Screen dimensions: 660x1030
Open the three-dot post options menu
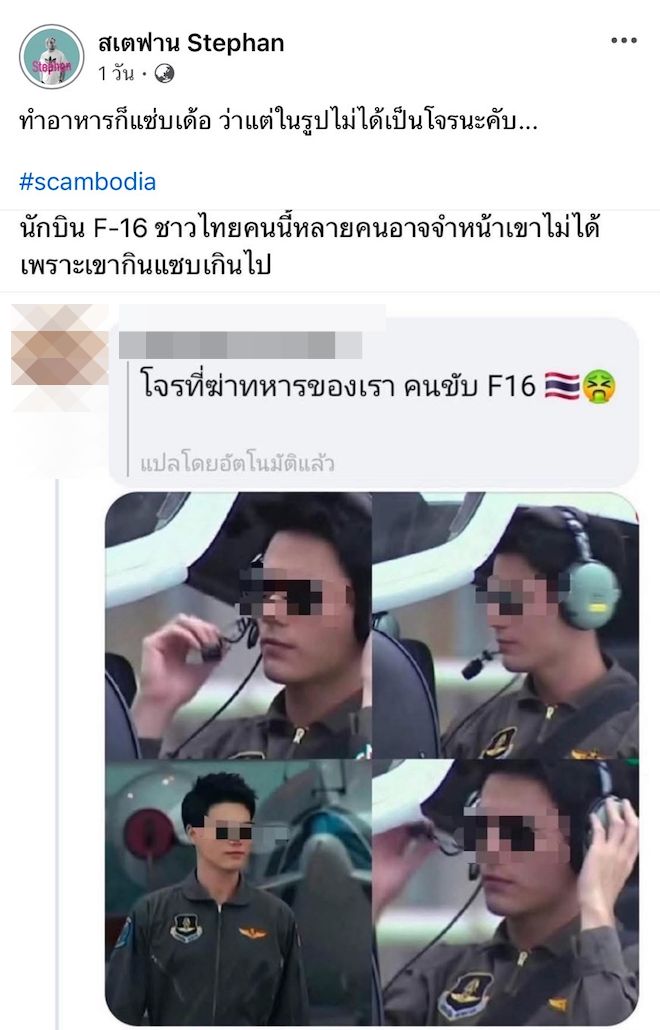point(623,41)
